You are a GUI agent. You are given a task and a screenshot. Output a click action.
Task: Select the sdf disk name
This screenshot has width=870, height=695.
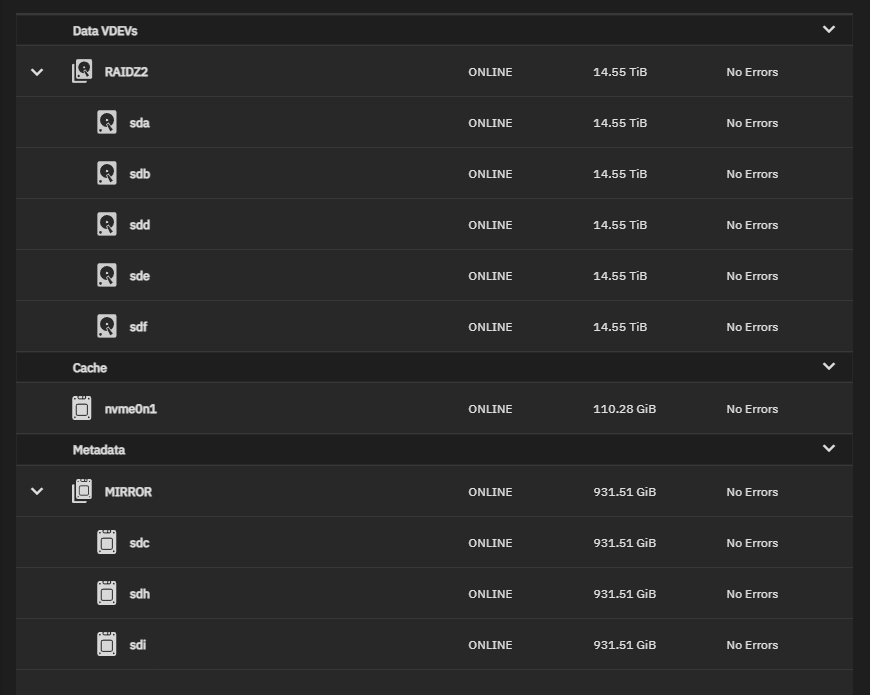coord(138,327)
